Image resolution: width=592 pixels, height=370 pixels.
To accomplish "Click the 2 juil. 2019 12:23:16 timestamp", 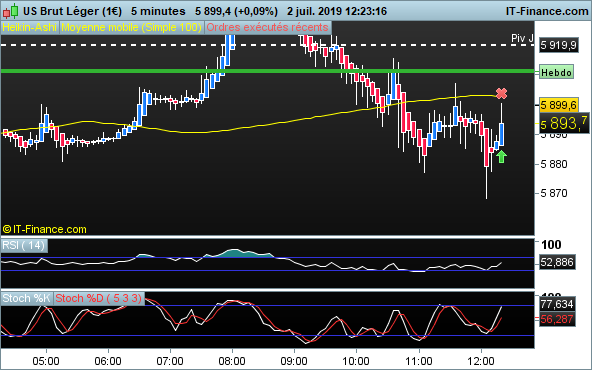I will tap(337, 11).
